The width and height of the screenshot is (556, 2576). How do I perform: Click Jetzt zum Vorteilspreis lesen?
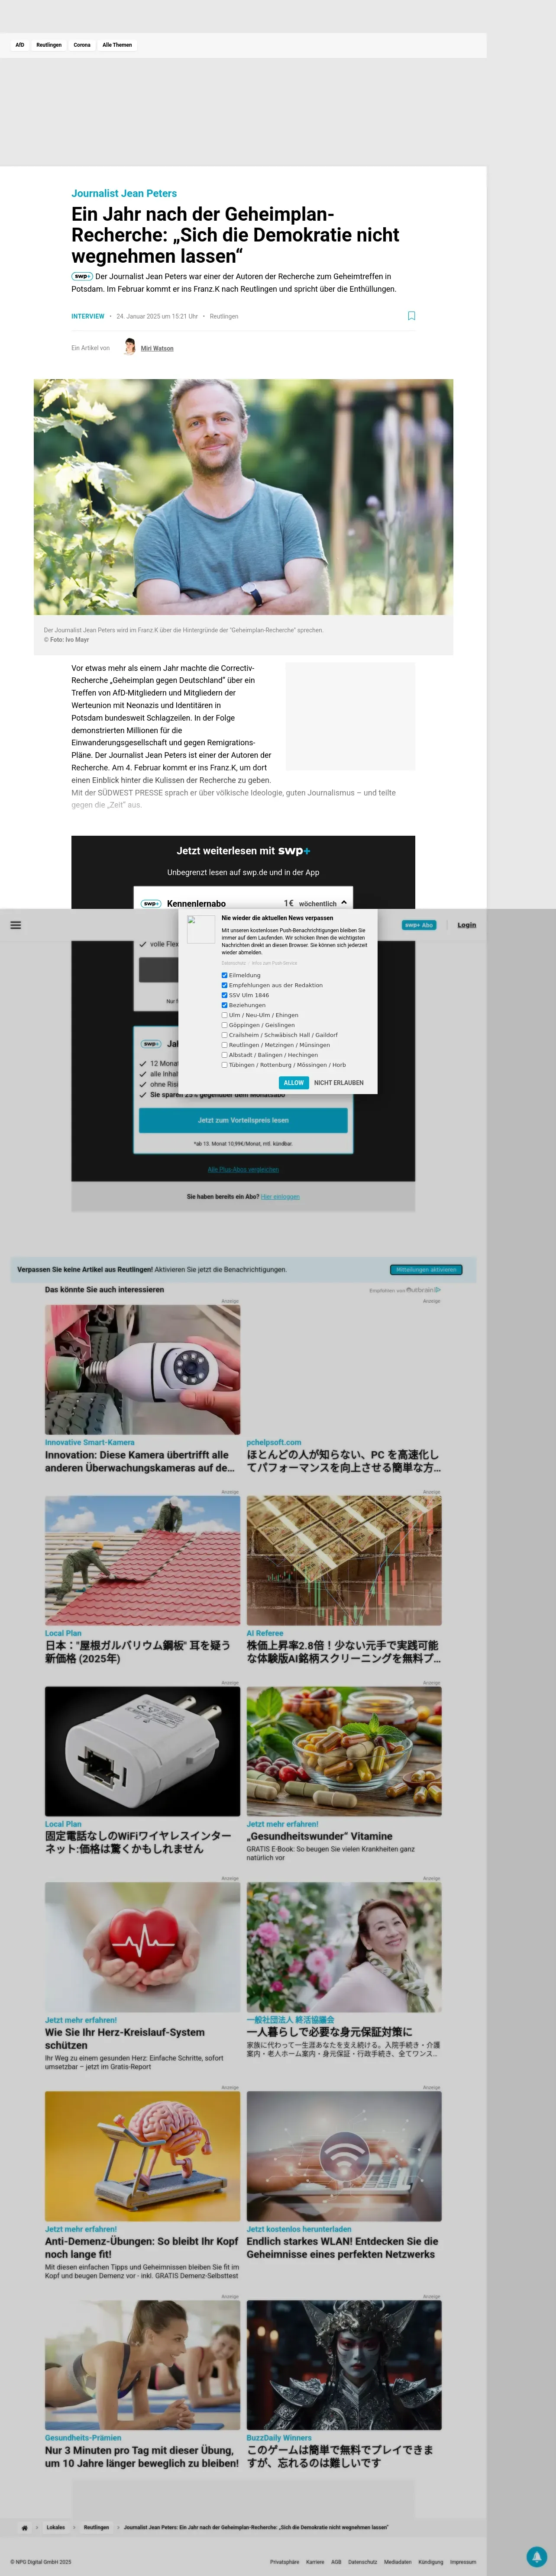[243, 1120]
